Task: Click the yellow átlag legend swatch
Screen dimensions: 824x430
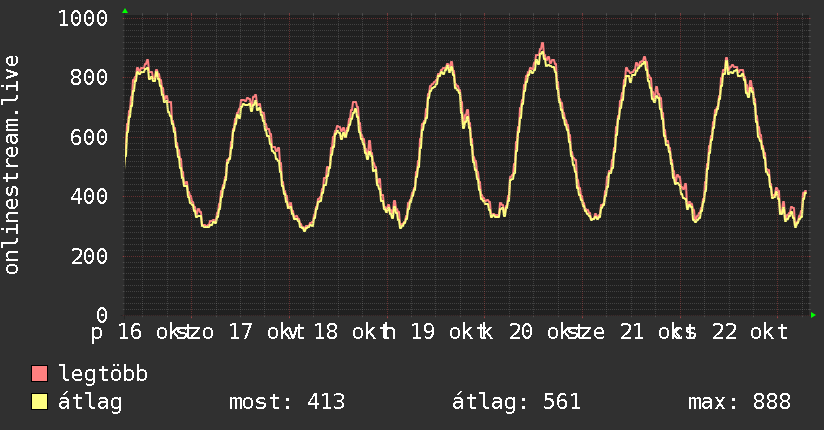Action: coord(39,401)
